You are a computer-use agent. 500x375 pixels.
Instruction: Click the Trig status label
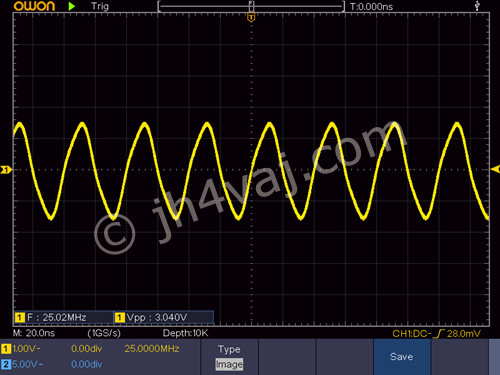[x=100, y=6]
